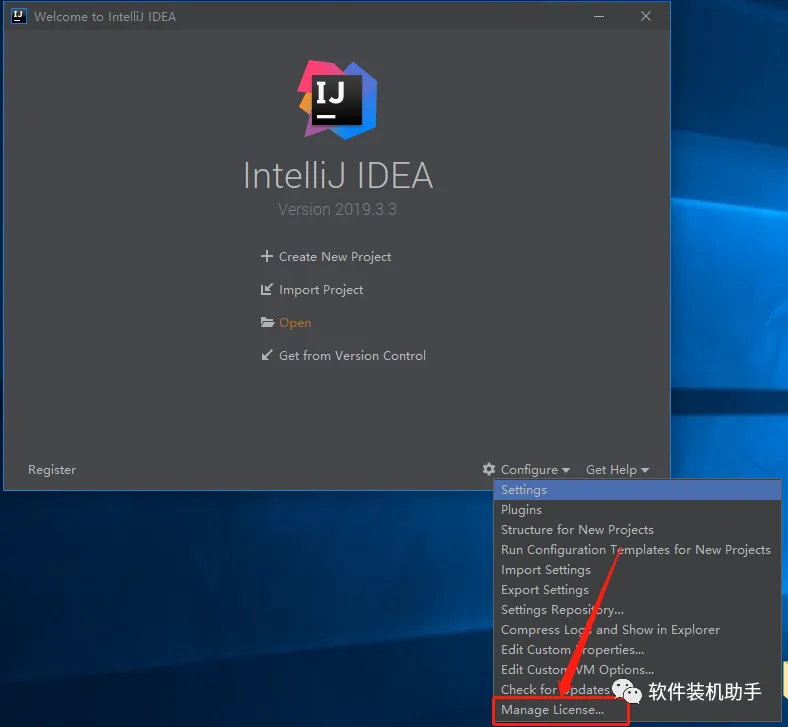Choose Import Project link

point(321,290)
